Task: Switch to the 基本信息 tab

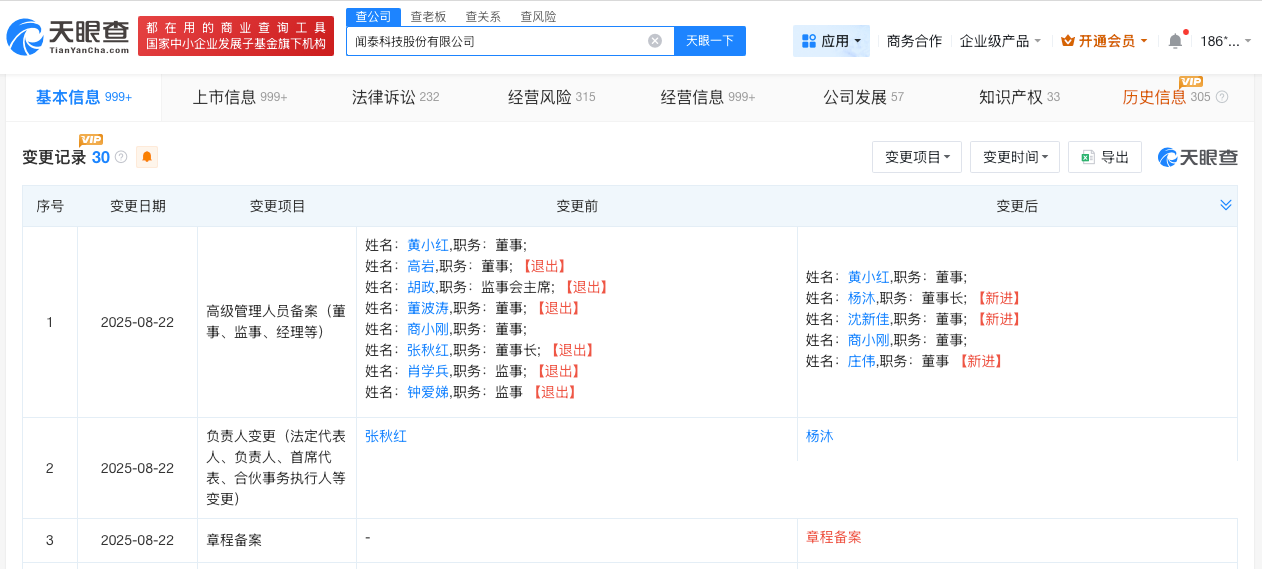Action: (84, 97)
